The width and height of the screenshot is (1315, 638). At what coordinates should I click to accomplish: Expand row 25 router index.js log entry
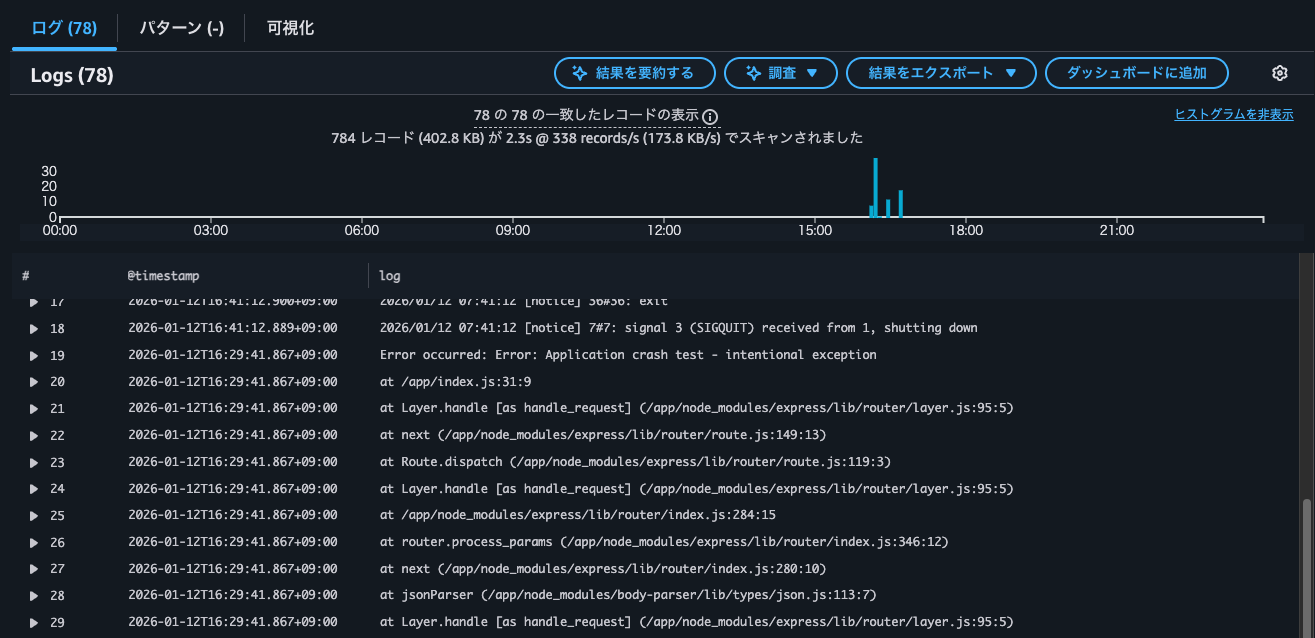coord(33,514)
